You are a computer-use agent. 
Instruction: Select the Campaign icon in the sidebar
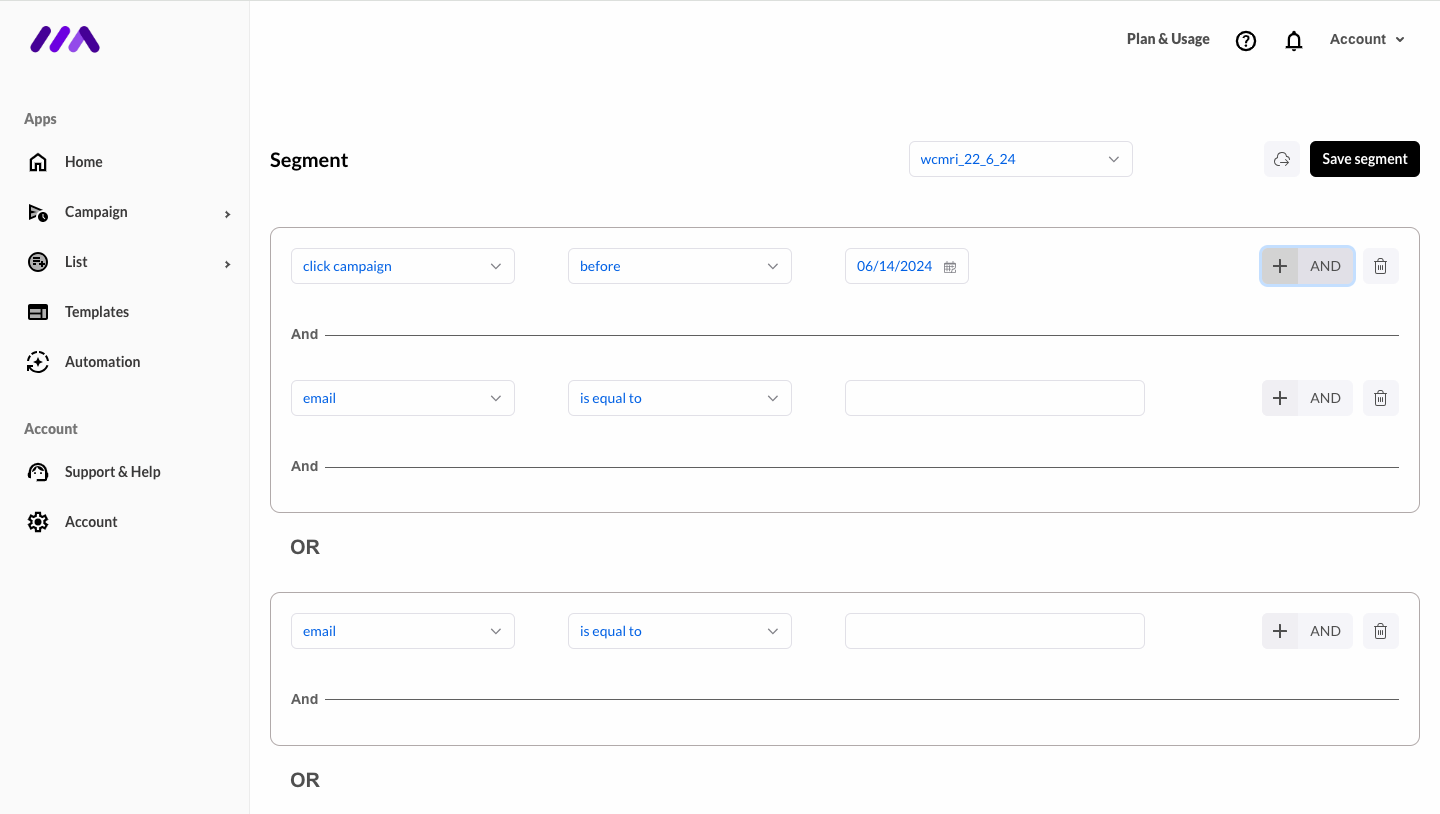[37, 211]
